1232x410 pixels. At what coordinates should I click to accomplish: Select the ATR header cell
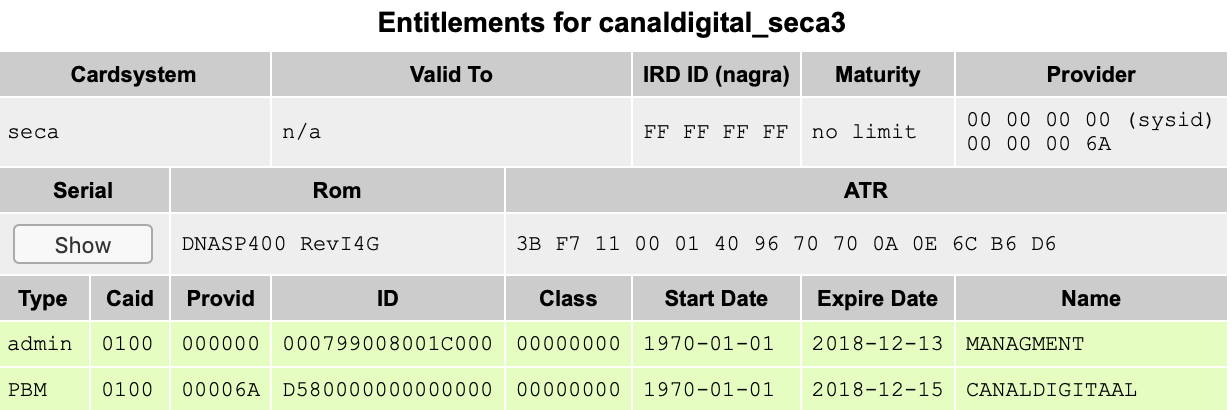tap(865, 190)
